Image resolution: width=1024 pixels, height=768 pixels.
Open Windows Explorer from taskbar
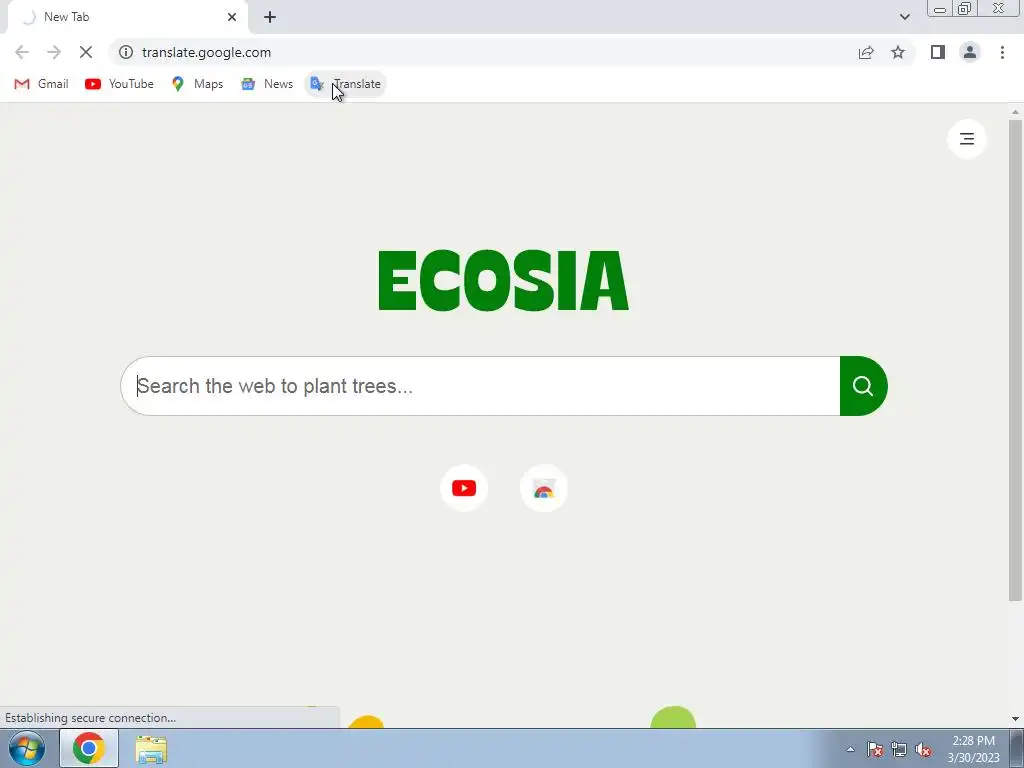pos(151,749)
